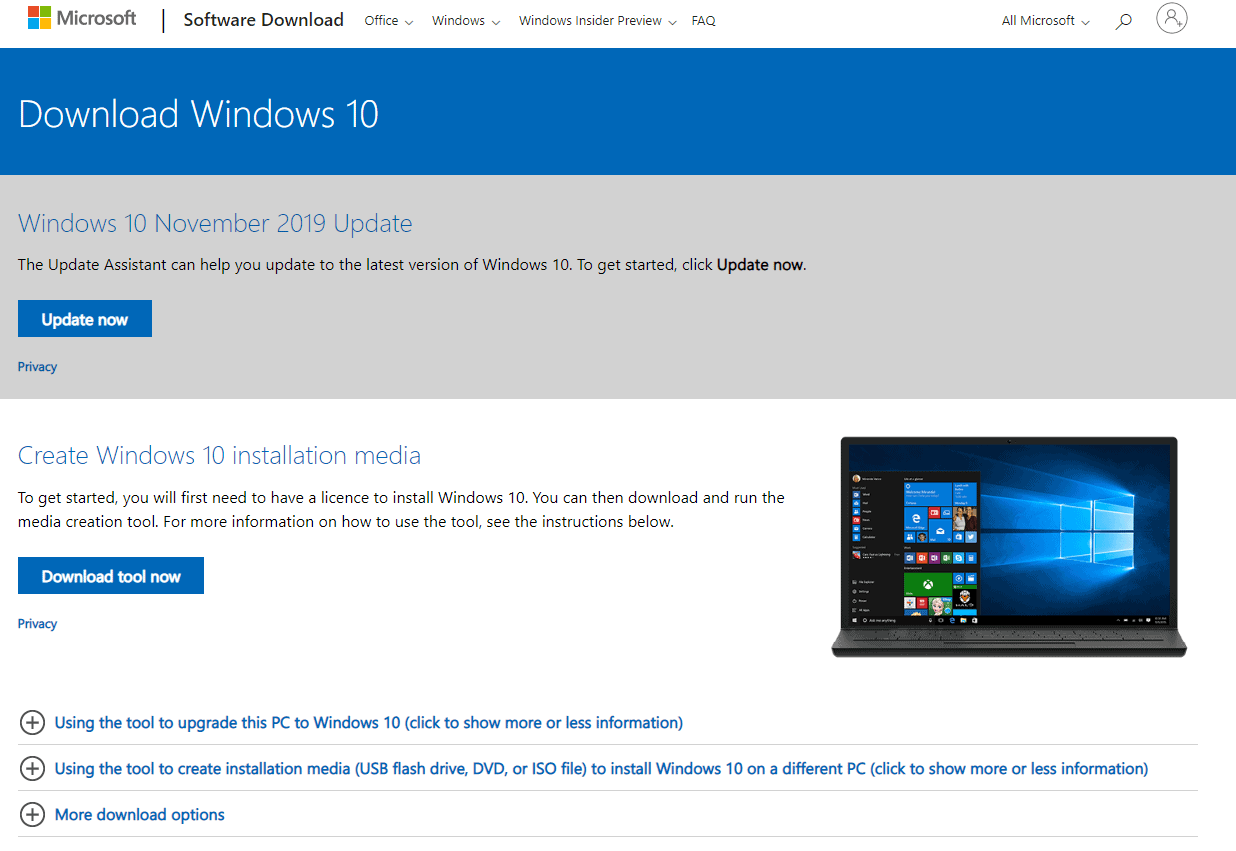This screenshot has height=851, width=1236.
Task: Click the Update now button
Action: [84, 318]
